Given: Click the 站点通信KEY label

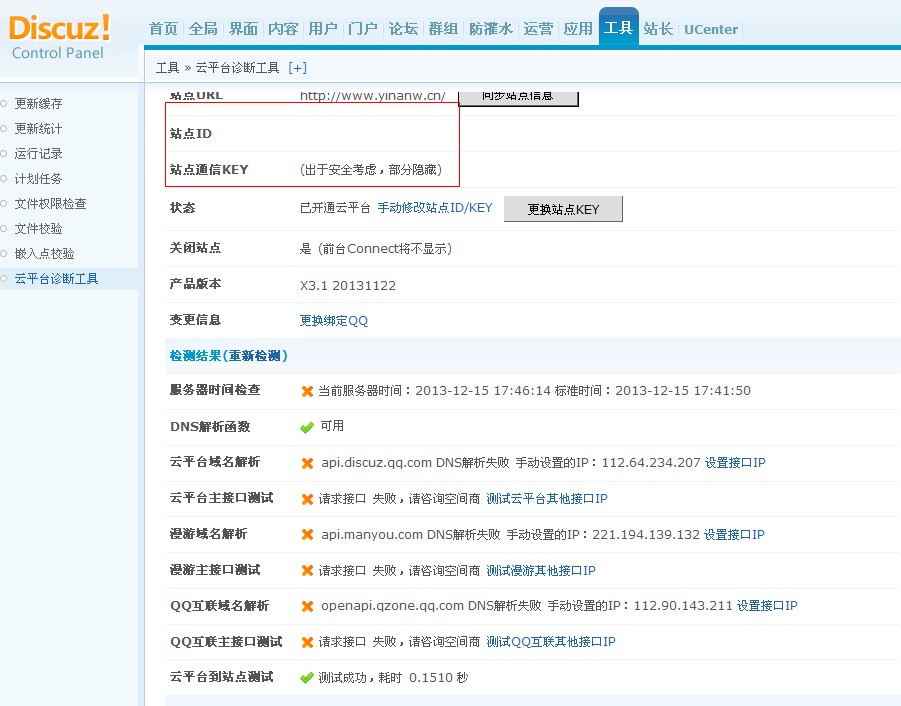Looking at the screenshot, I should point(209,170).
